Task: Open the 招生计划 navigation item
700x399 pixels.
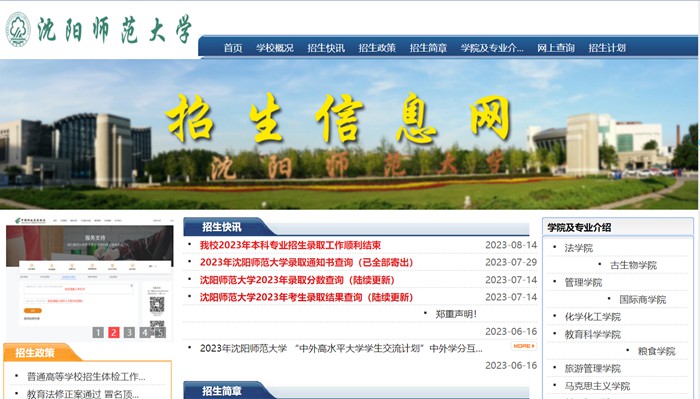Action: pyautogui.click(x=607, y=48)
